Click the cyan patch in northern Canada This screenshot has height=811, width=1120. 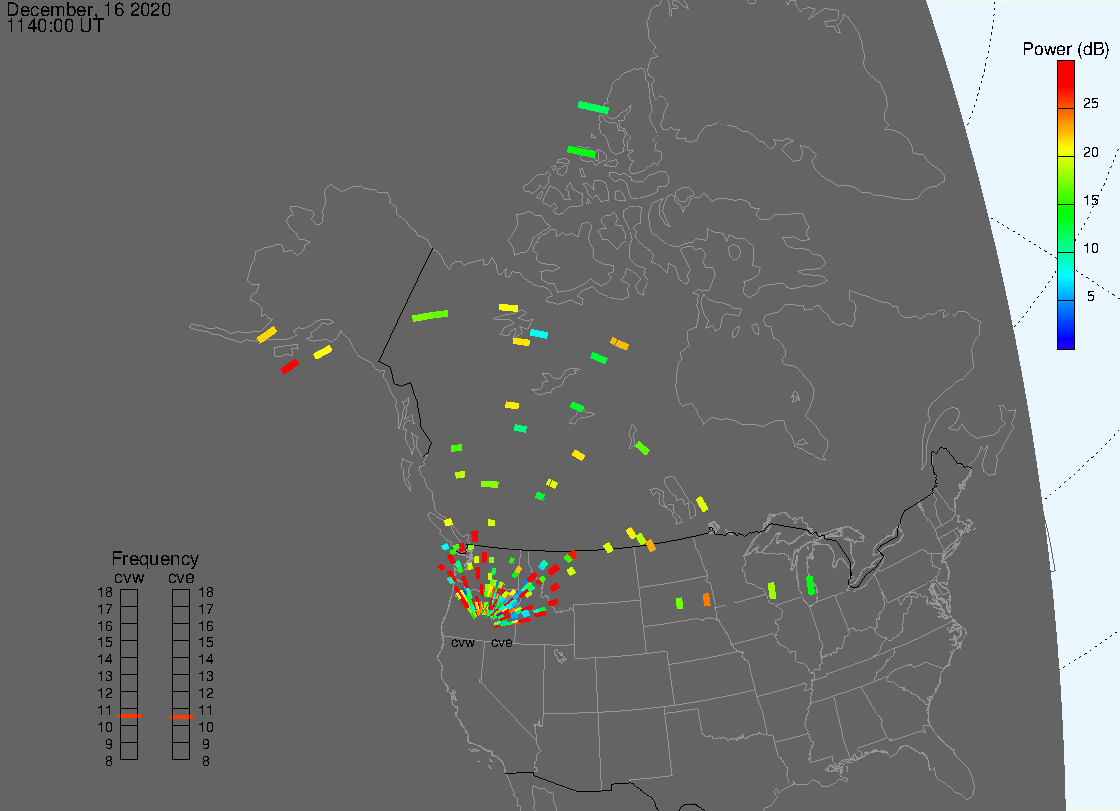(x=539, y=334)
